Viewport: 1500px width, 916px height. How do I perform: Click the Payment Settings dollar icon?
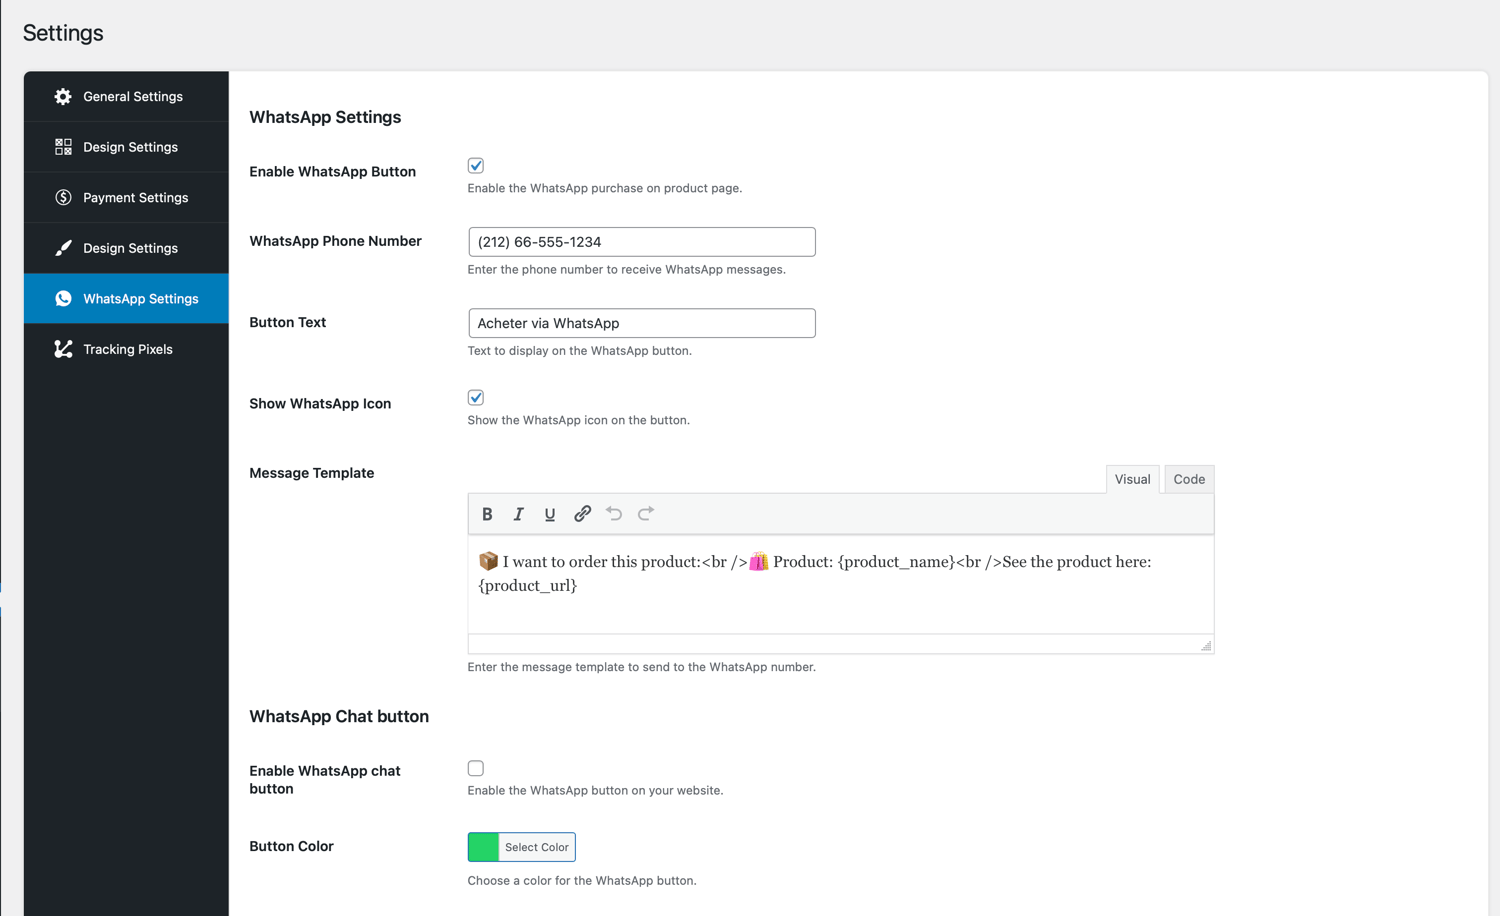63,197
